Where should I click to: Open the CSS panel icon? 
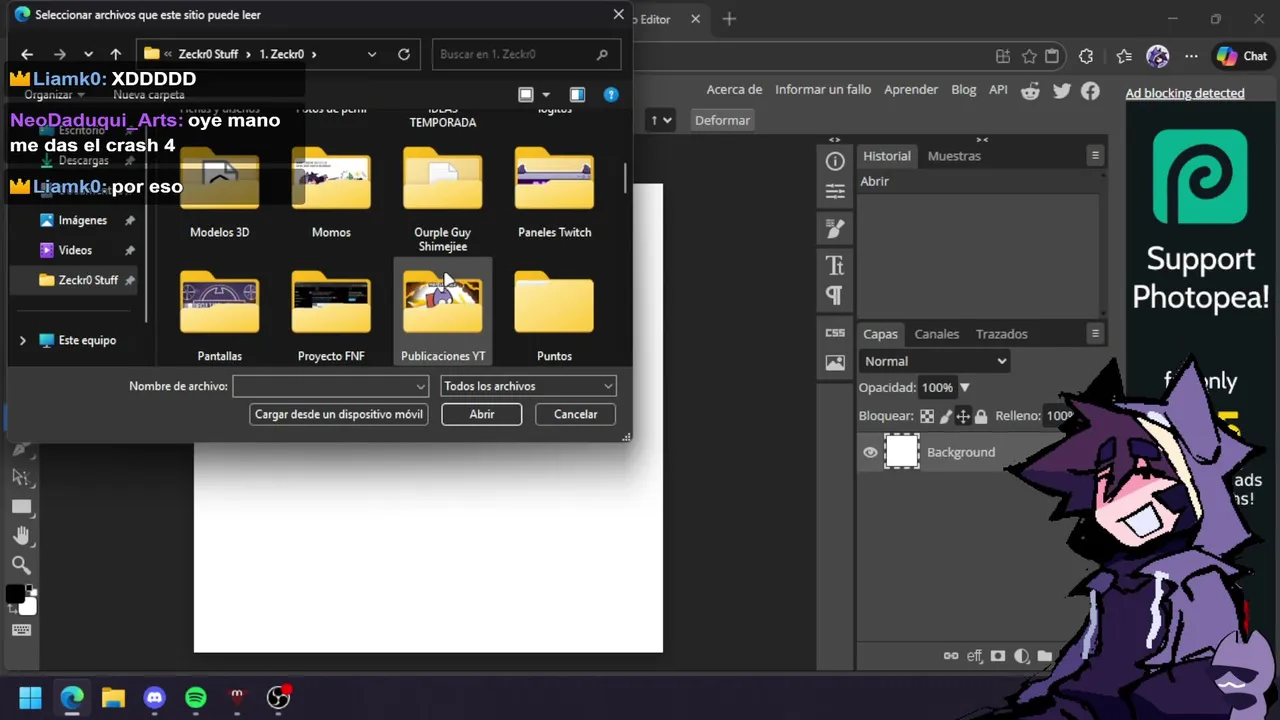click(x=835, y=333)
